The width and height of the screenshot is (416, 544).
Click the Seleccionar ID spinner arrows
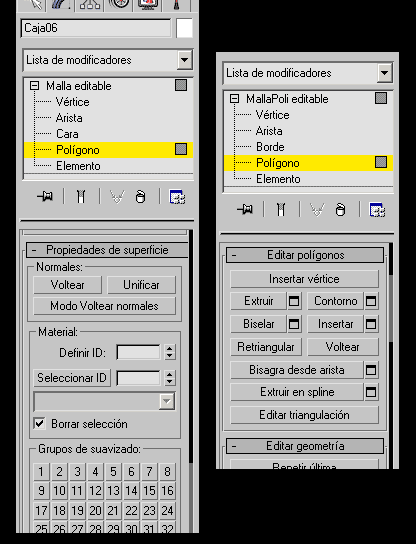[170, 378]
